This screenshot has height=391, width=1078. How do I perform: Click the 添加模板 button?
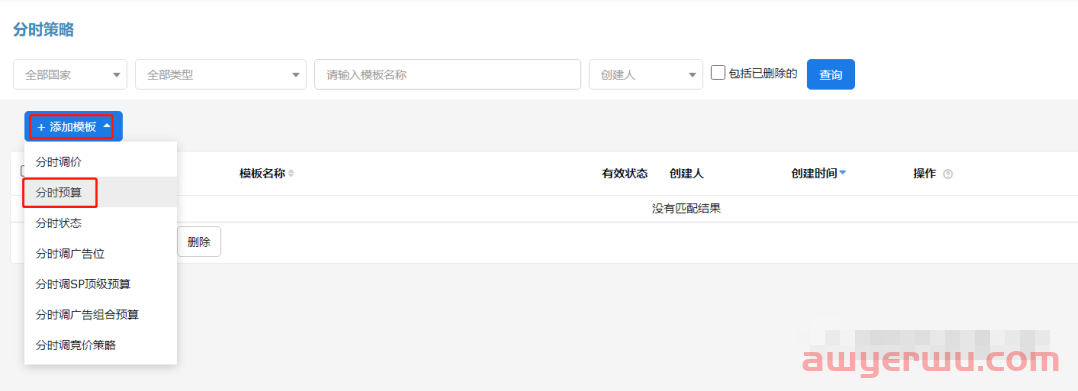point(74,126)
